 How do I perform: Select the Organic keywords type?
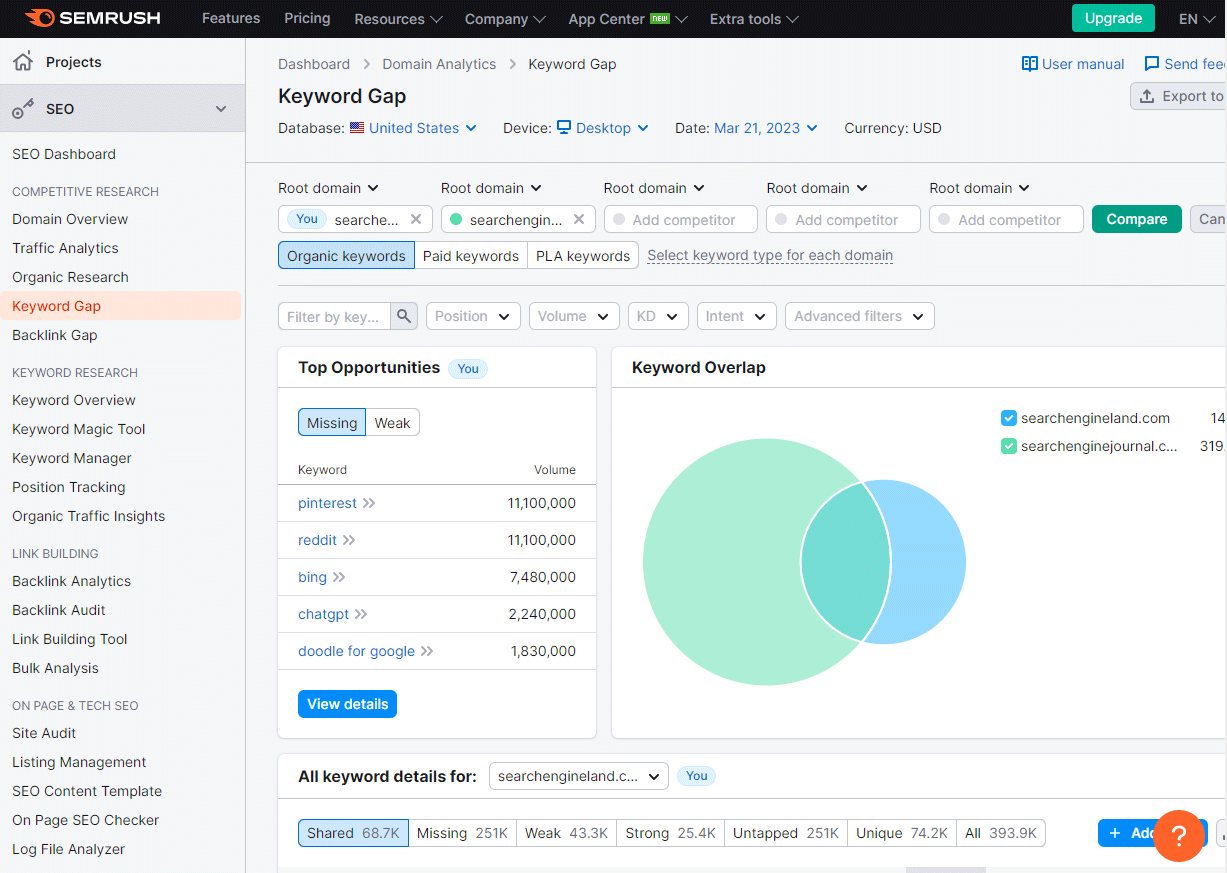(346, 256)
